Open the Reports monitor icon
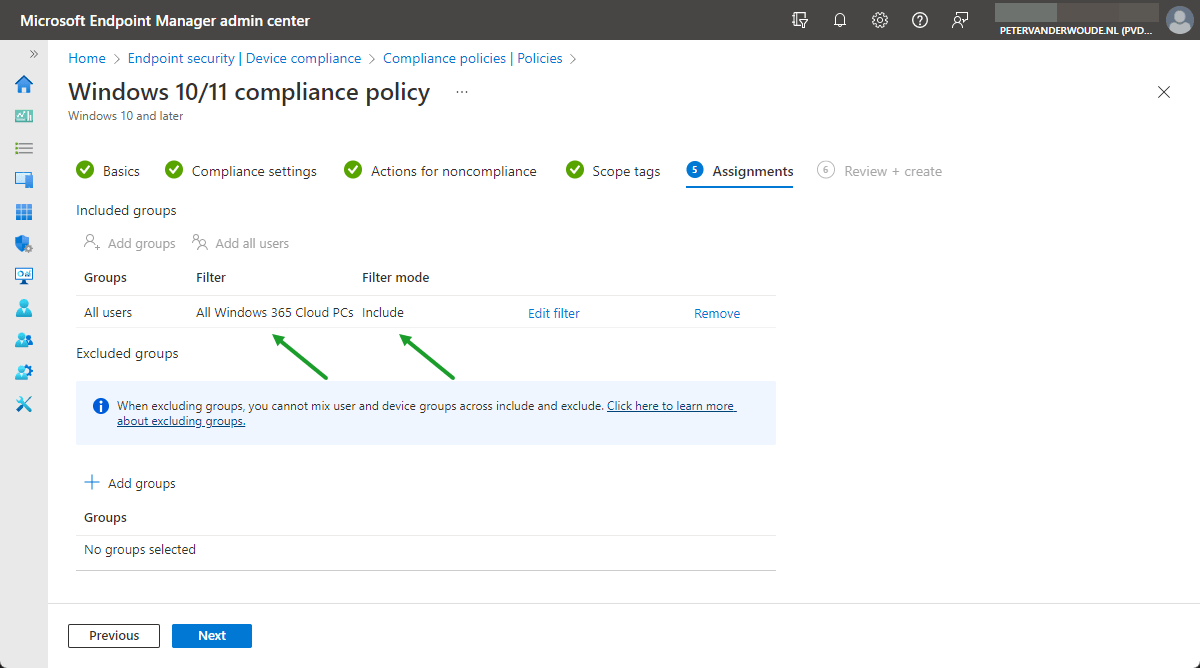The image size is (1200, 668). click(24, 276)
